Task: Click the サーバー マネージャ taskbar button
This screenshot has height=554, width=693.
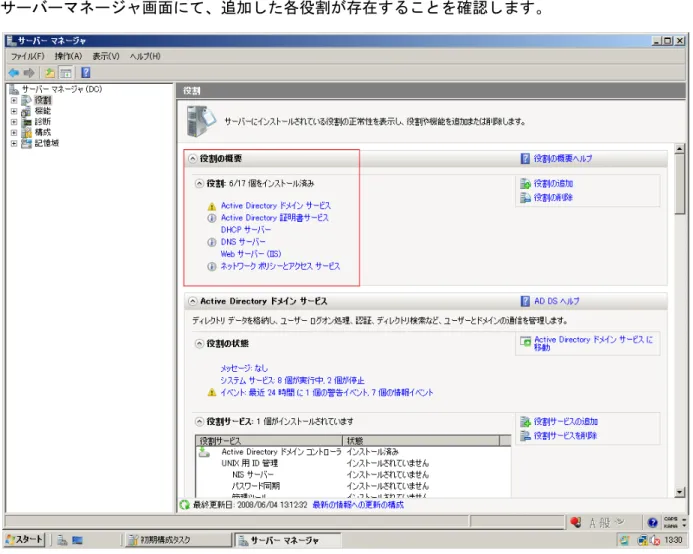Action: (x=287, y=540)
